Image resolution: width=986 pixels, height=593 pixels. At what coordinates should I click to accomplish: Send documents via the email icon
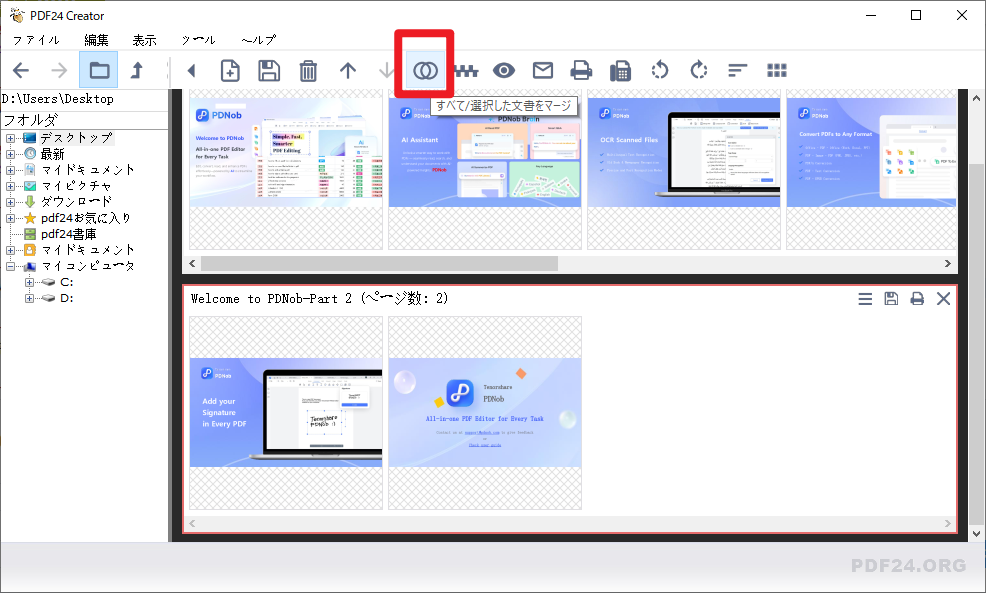542,70
